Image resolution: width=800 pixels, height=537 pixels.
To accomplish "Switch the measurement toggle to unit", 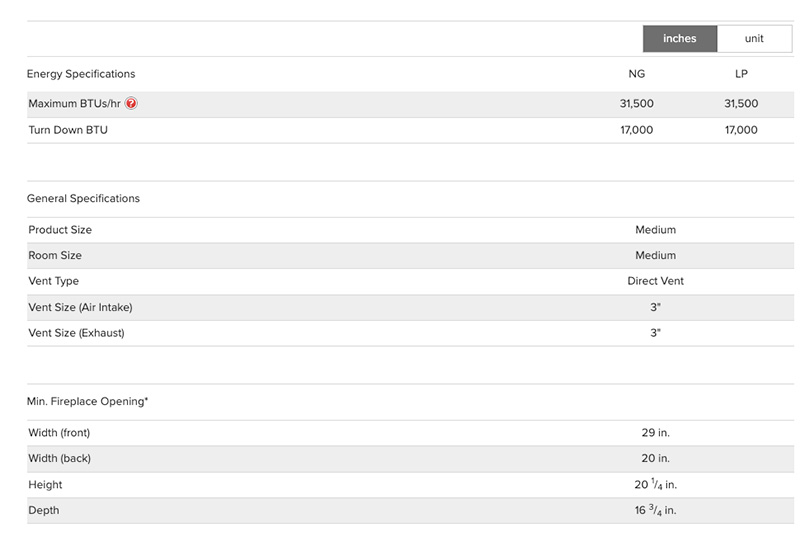I will [754, 39].
